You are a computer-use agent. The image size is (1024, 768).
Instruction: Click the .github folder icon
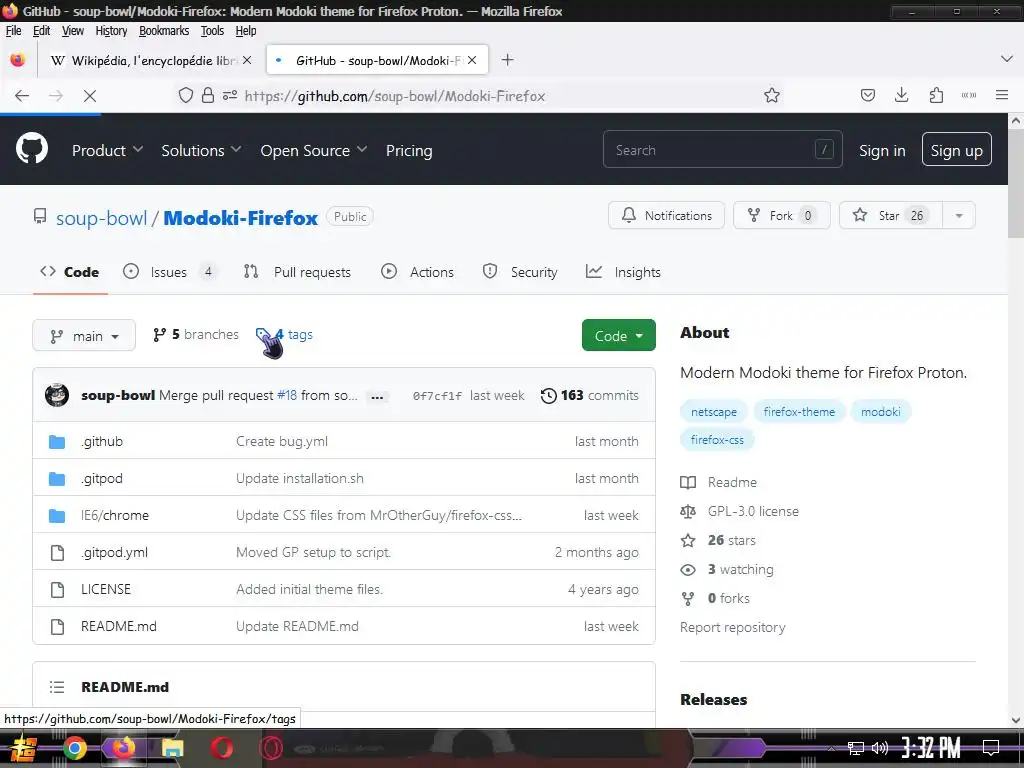click(x=57, y=442)
